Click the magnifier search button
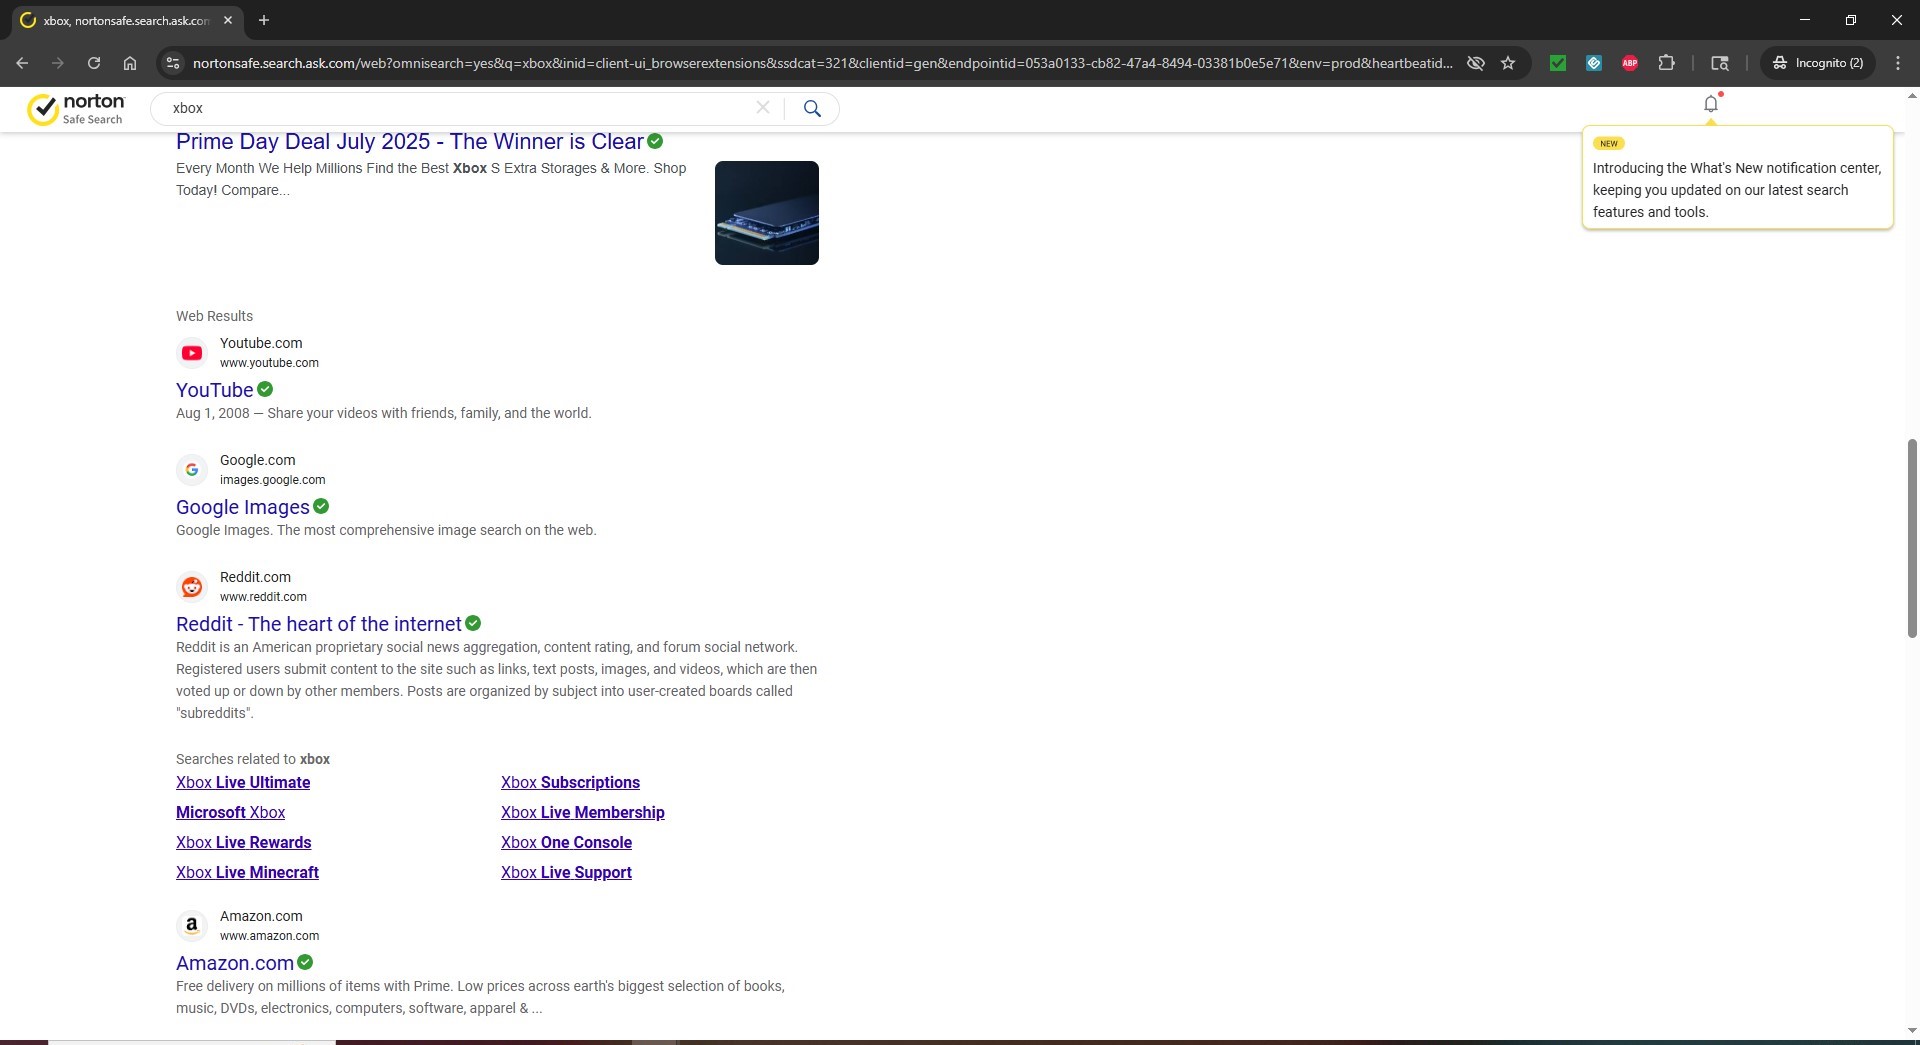The width and height of the screenshot is (1920, 1045). coord(812,108)
